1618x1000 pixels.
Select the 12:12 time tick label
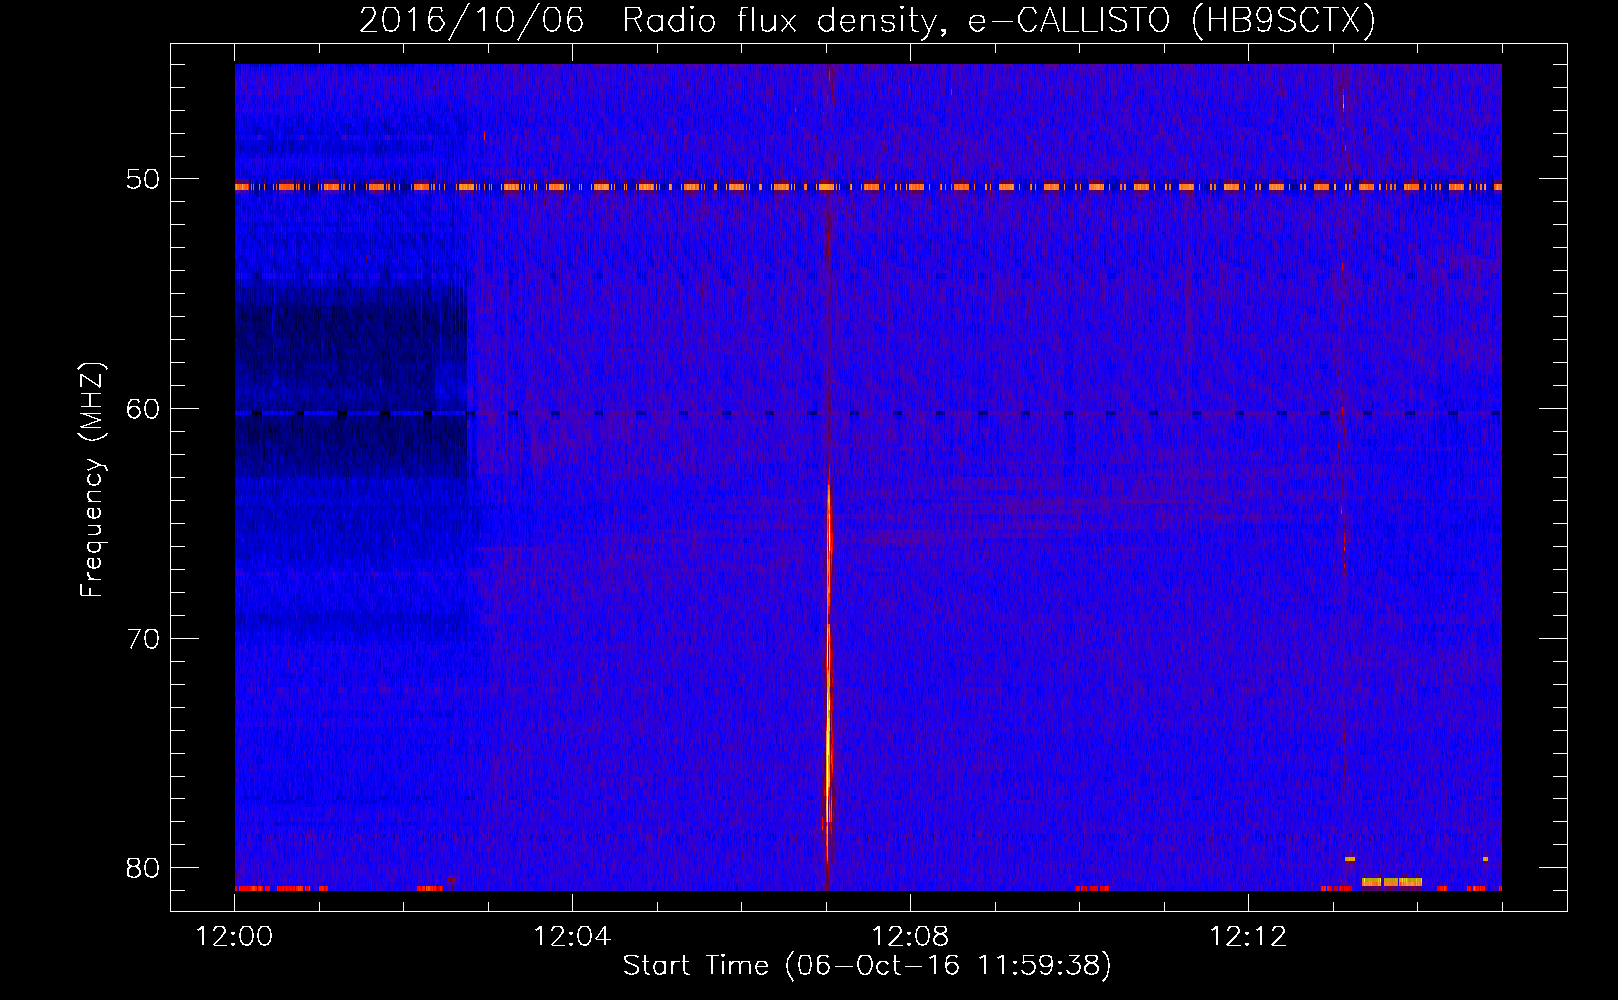[1248, 936]
